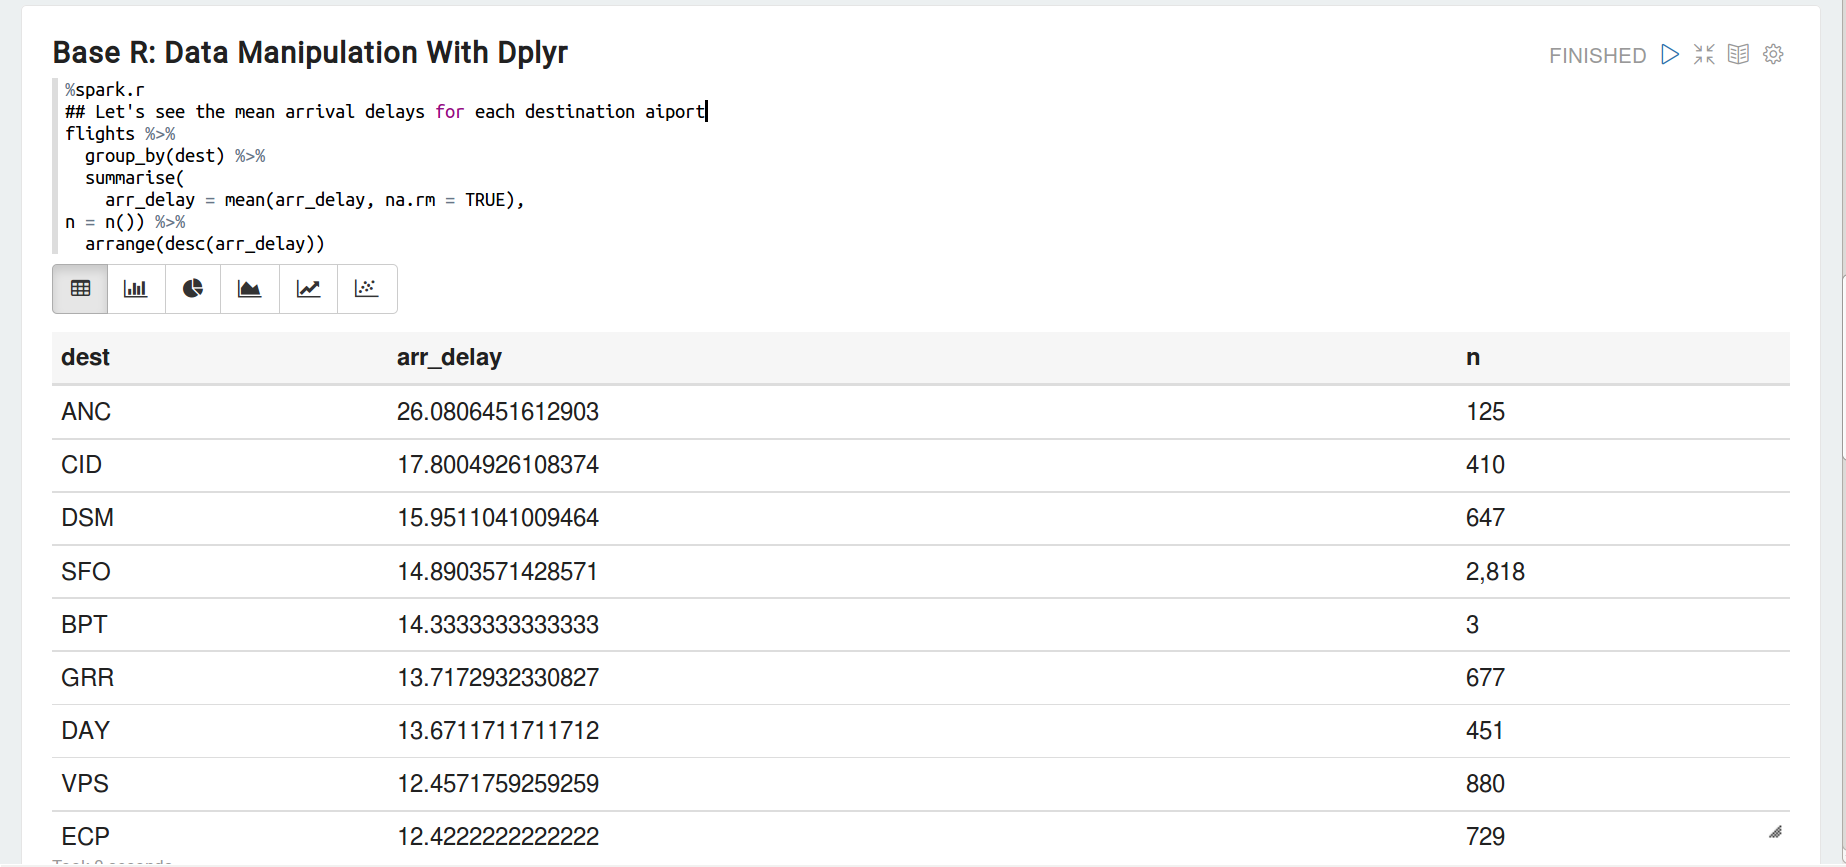Click the 'arrange(desc(arr_delay))' code line

pyautogui.click(x=205, y=243)
